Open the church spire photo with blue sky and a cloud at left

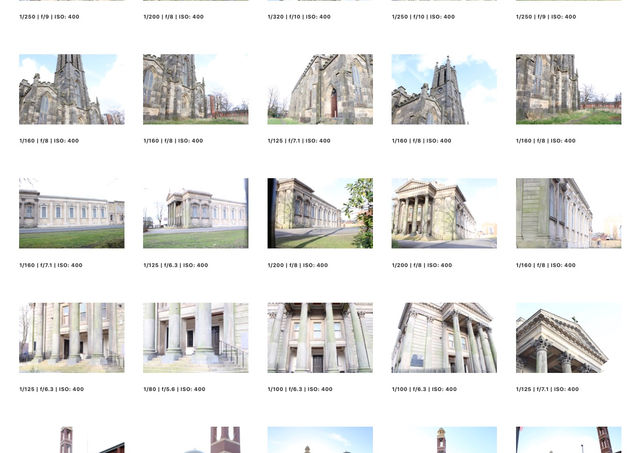71,89
